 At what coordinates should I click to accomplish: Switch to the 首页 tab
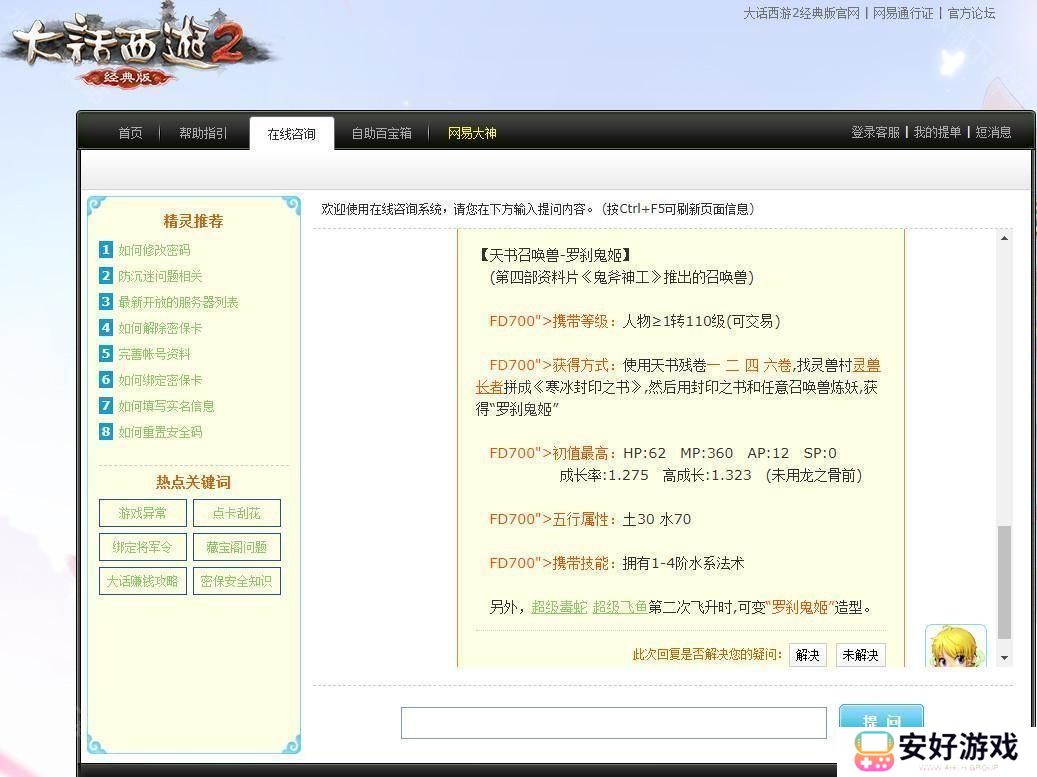[x=130, y=133]
